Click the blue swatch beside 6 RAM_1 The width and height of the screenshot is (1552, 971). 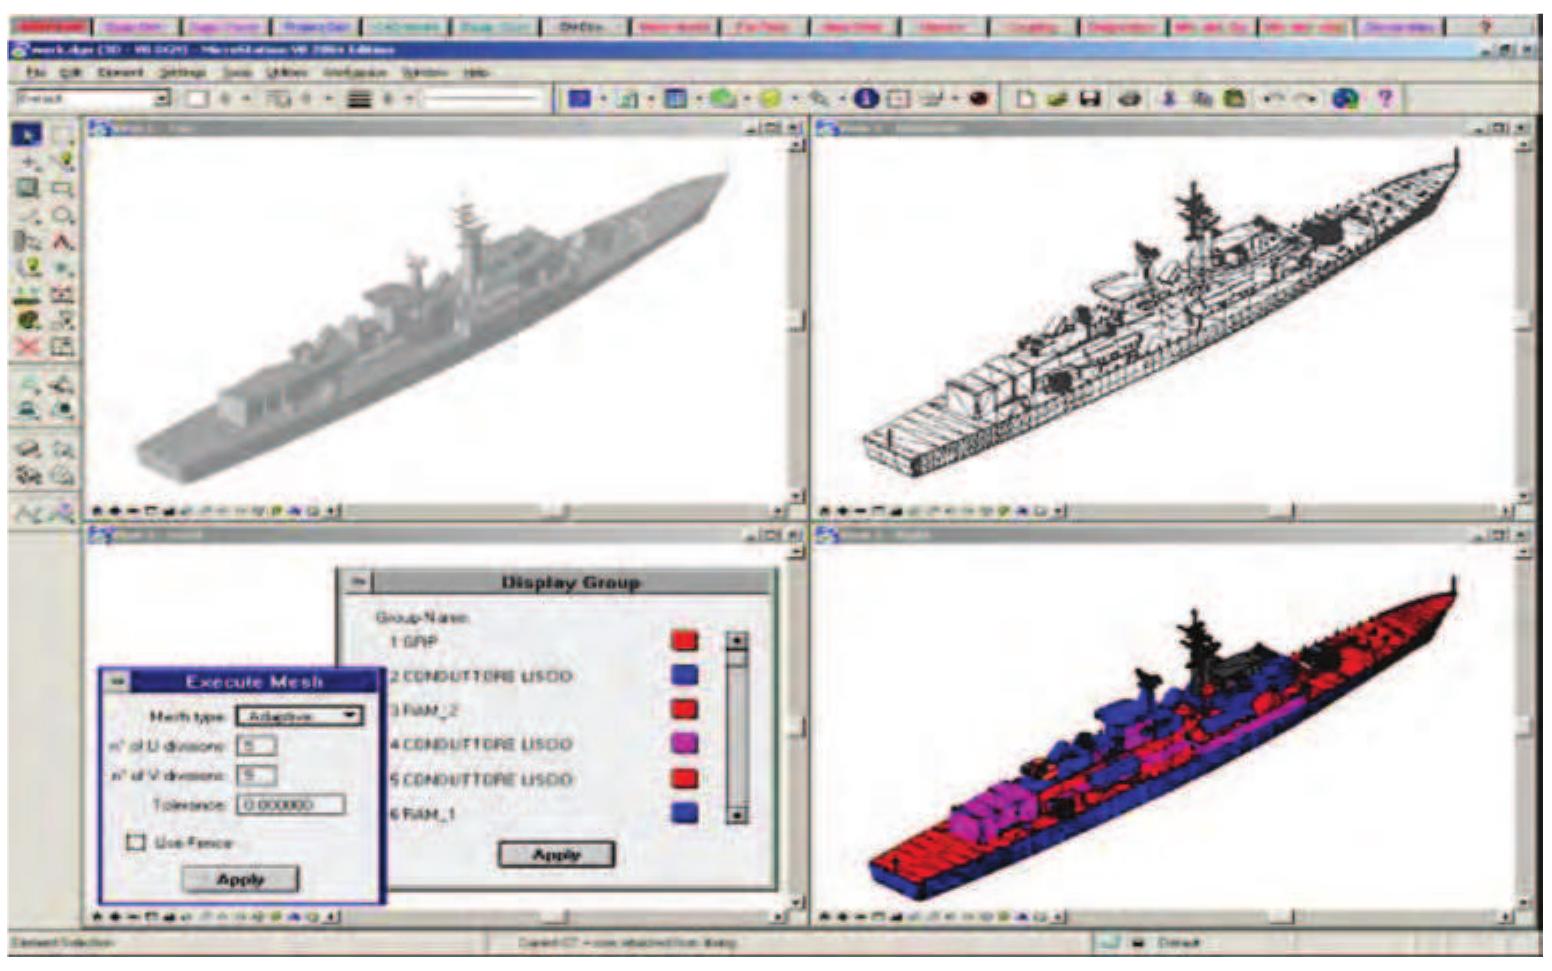click(x=684, y=812)
